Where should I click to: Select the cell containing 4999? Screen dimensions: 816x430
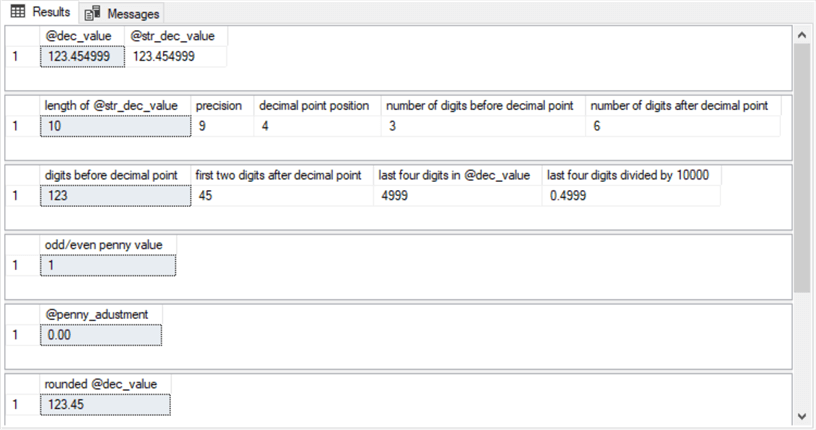coord(457,196)
